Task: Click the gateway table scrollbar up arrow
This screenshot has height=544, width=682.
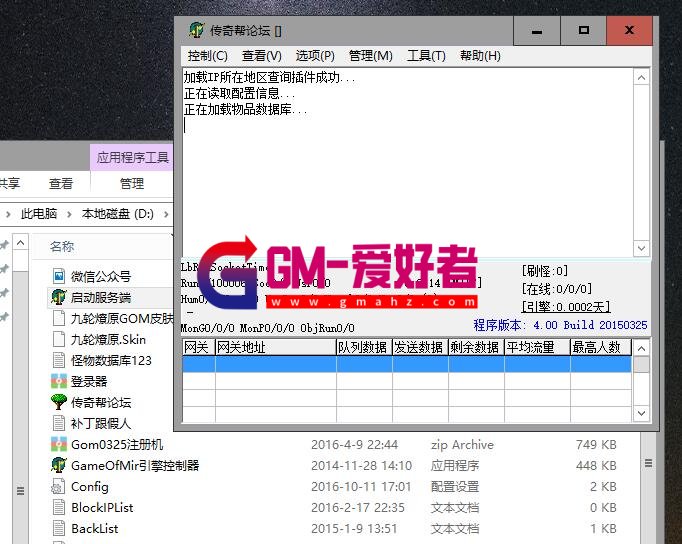Action: click(x=642, y=348)
